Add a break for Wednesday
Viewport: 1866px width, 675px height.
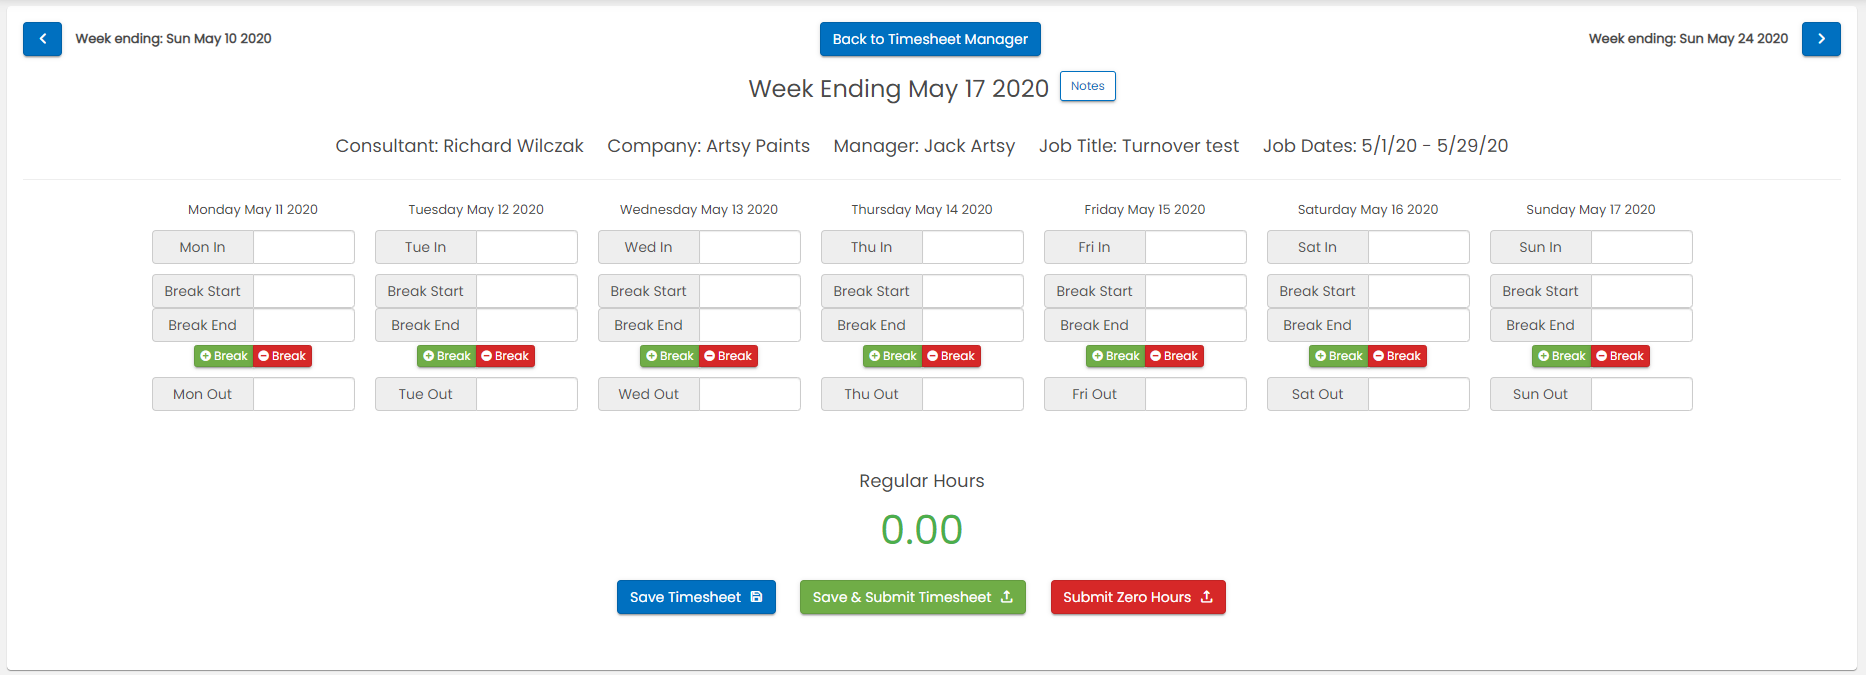(670, 356)
